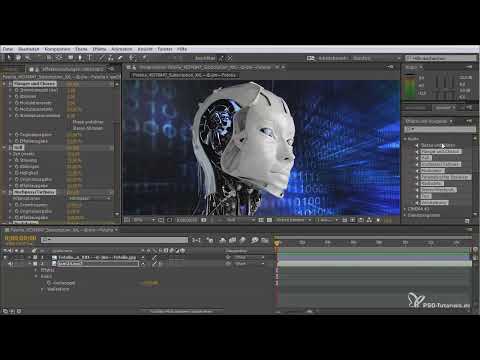This screenshot has height=360, width=480.
Task: Click the pixel aspect ratio correction icon
Action: (x=345, y=220)
